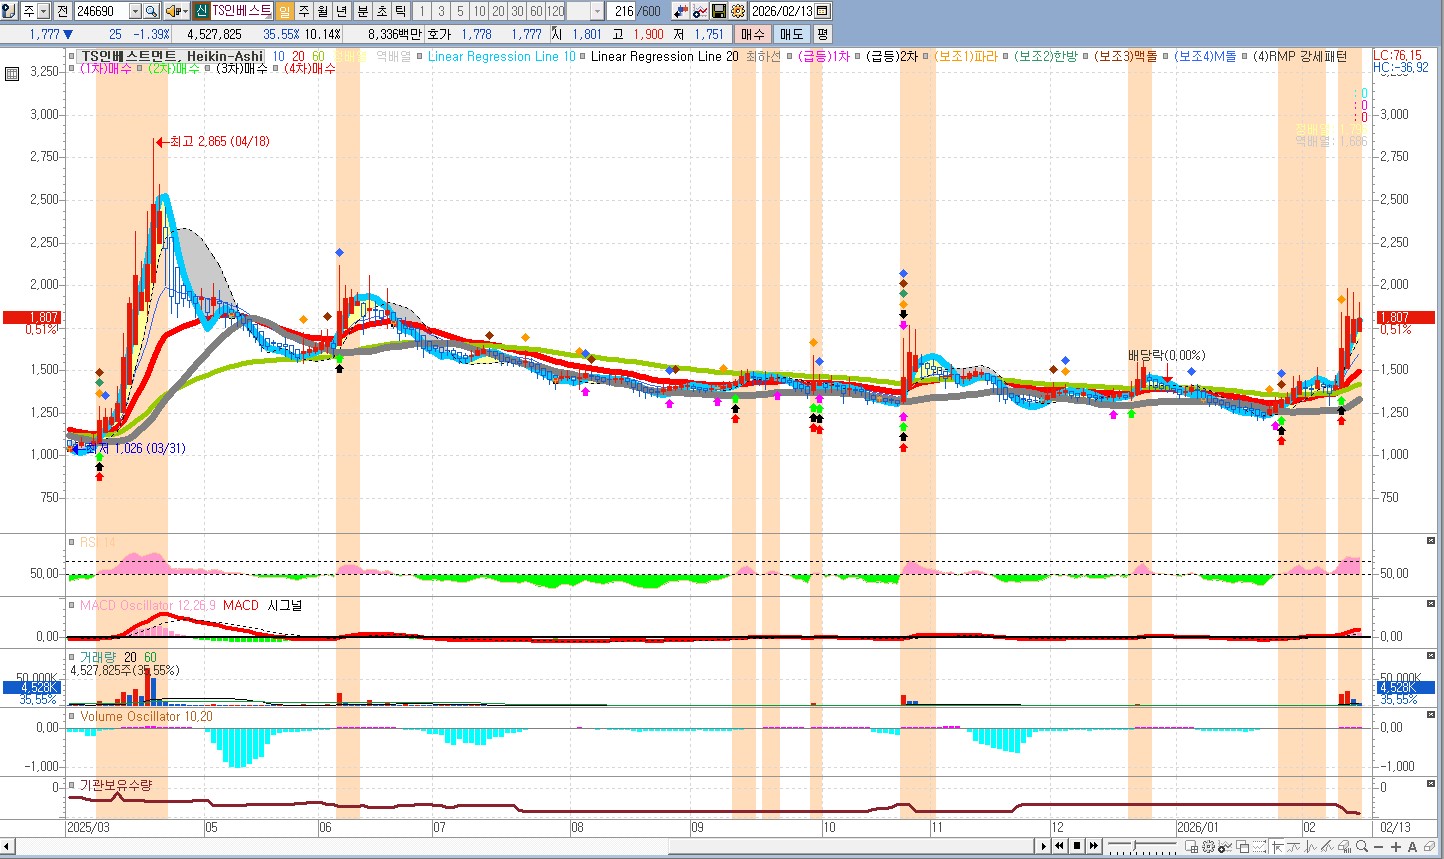1444x859 pixels.
Task: Open the sound icon dropdown arrow
Action: point(186,11)
